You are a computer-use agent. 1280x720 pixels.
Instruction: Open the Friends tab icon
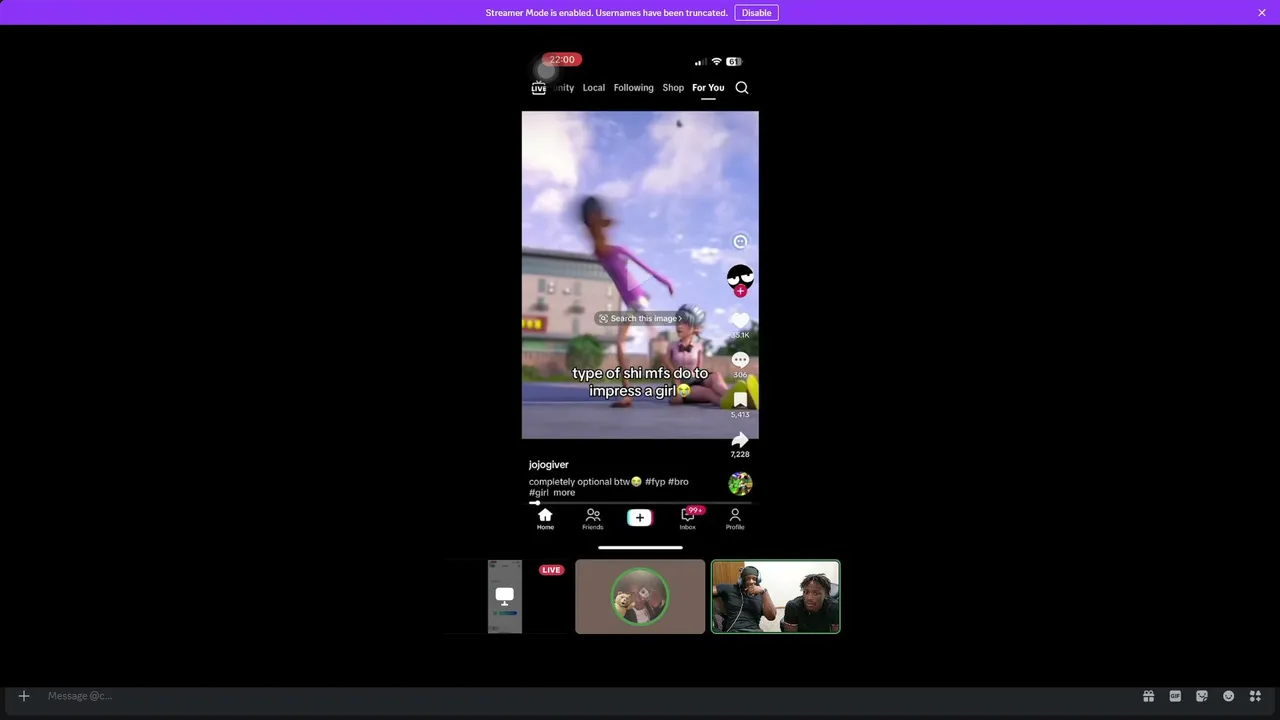click(593, 519)
